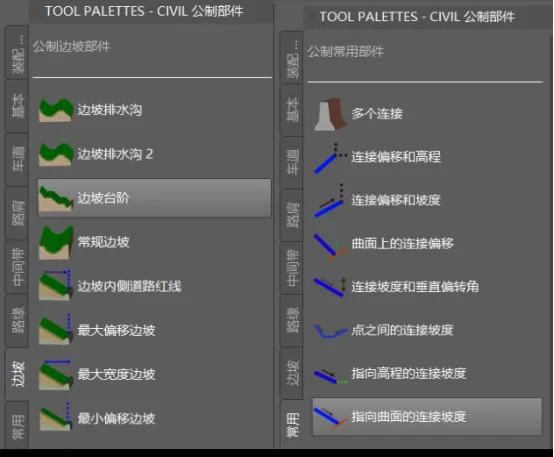The height and width of the screenshot is (457, 554).
Task: Click the 常规边坡 label text
Action: (104, 242)
